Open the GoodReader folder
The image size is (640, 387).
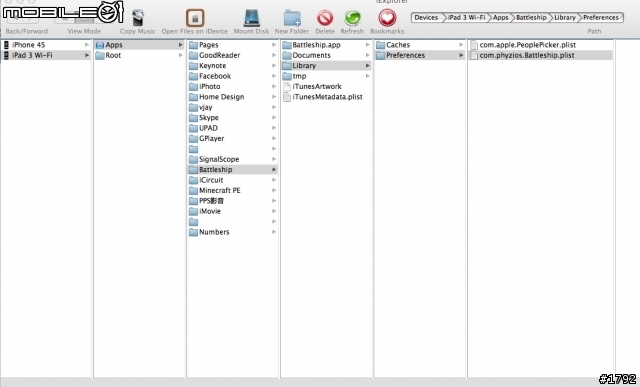point(233,55)
